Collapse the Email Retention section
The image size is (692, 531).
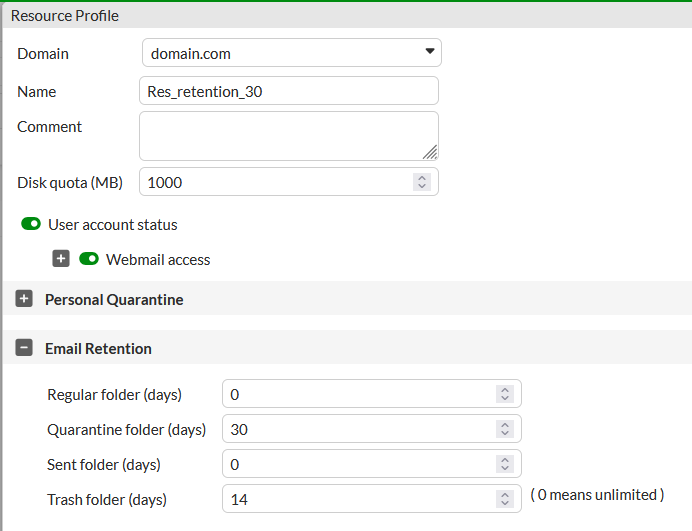click(24, 348)
